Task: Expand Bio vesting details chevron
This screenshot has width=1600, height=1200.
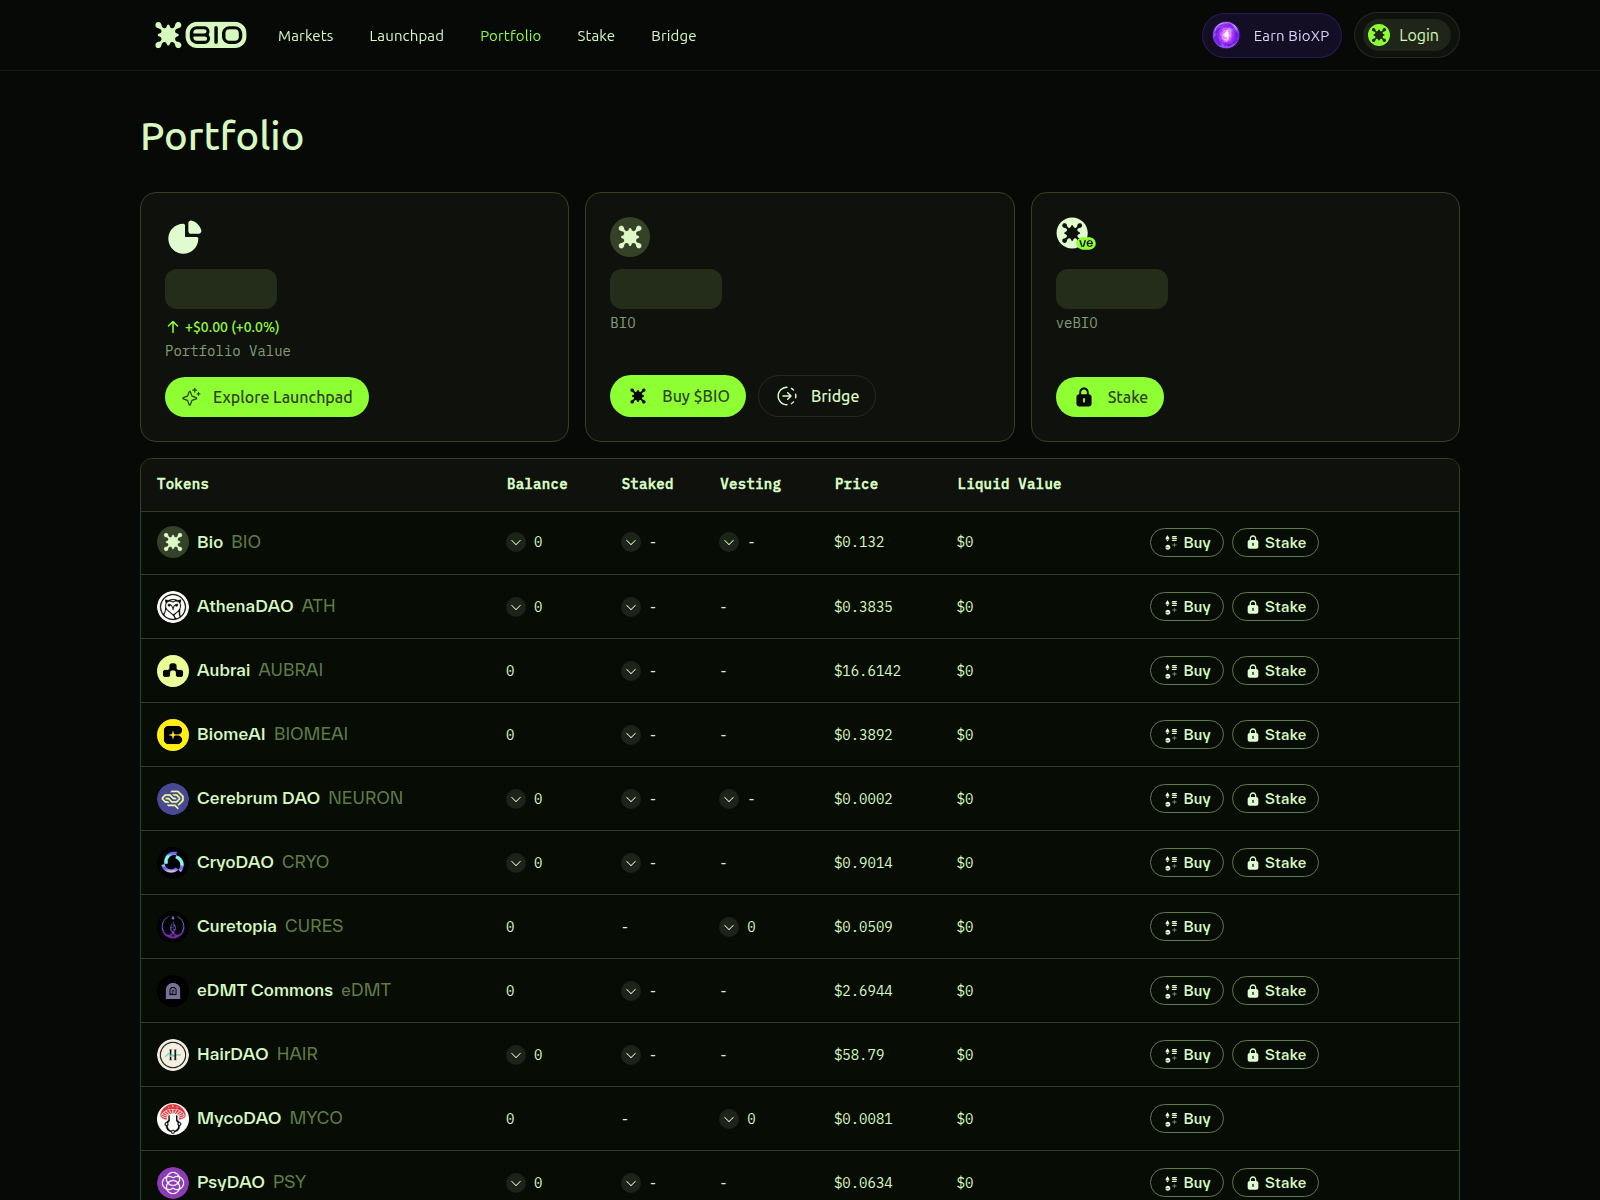Action: [x=729, y=542]
